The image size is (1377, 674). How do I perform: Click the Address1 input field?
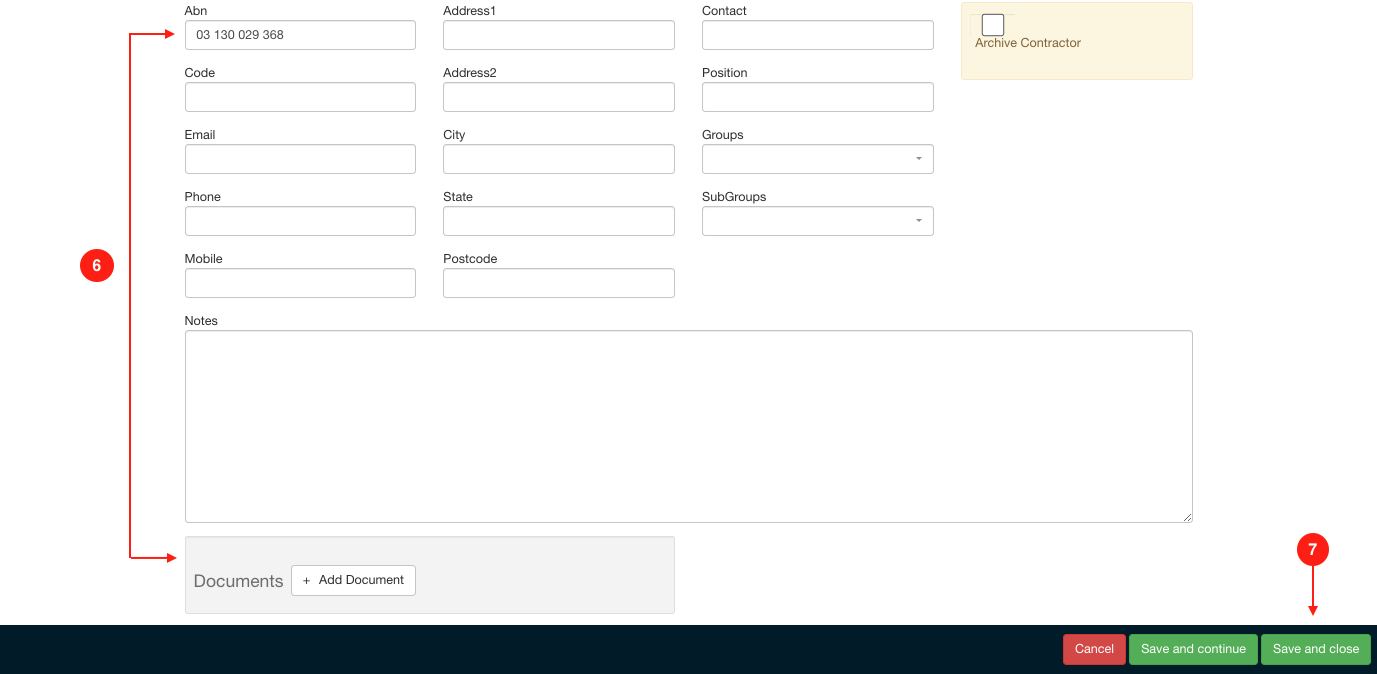coord(559,35)
